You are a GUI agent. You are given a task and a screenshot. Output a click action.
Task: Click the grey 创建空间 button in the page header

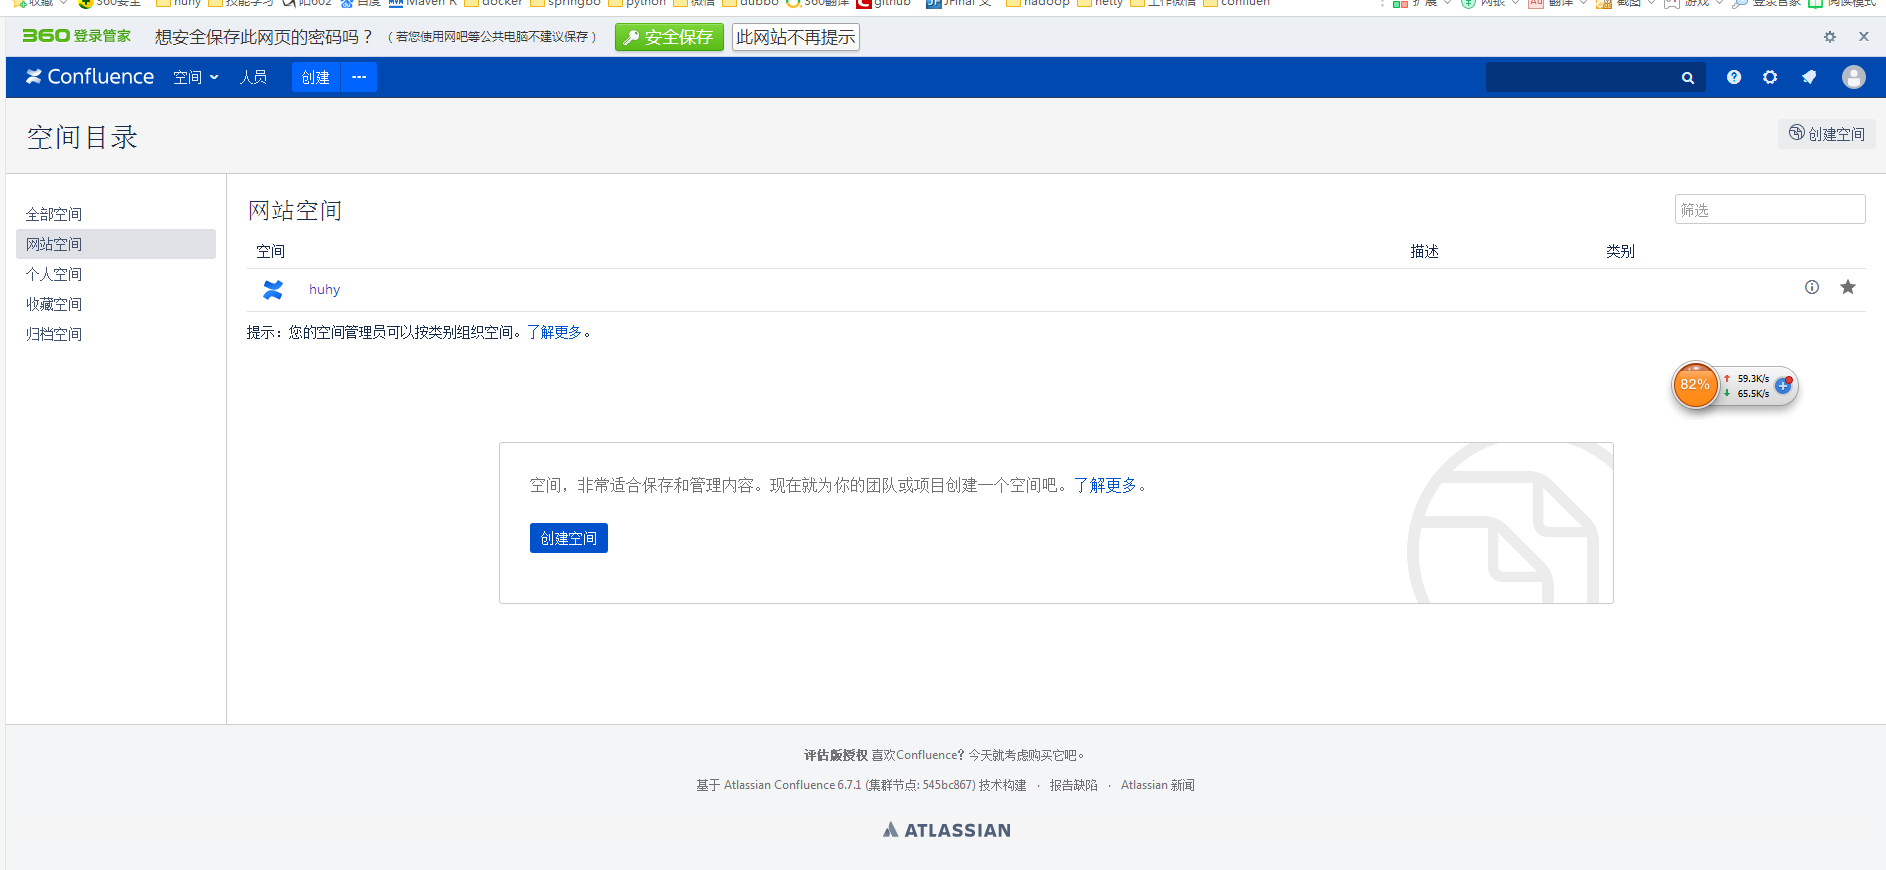tap(1827, 134)
